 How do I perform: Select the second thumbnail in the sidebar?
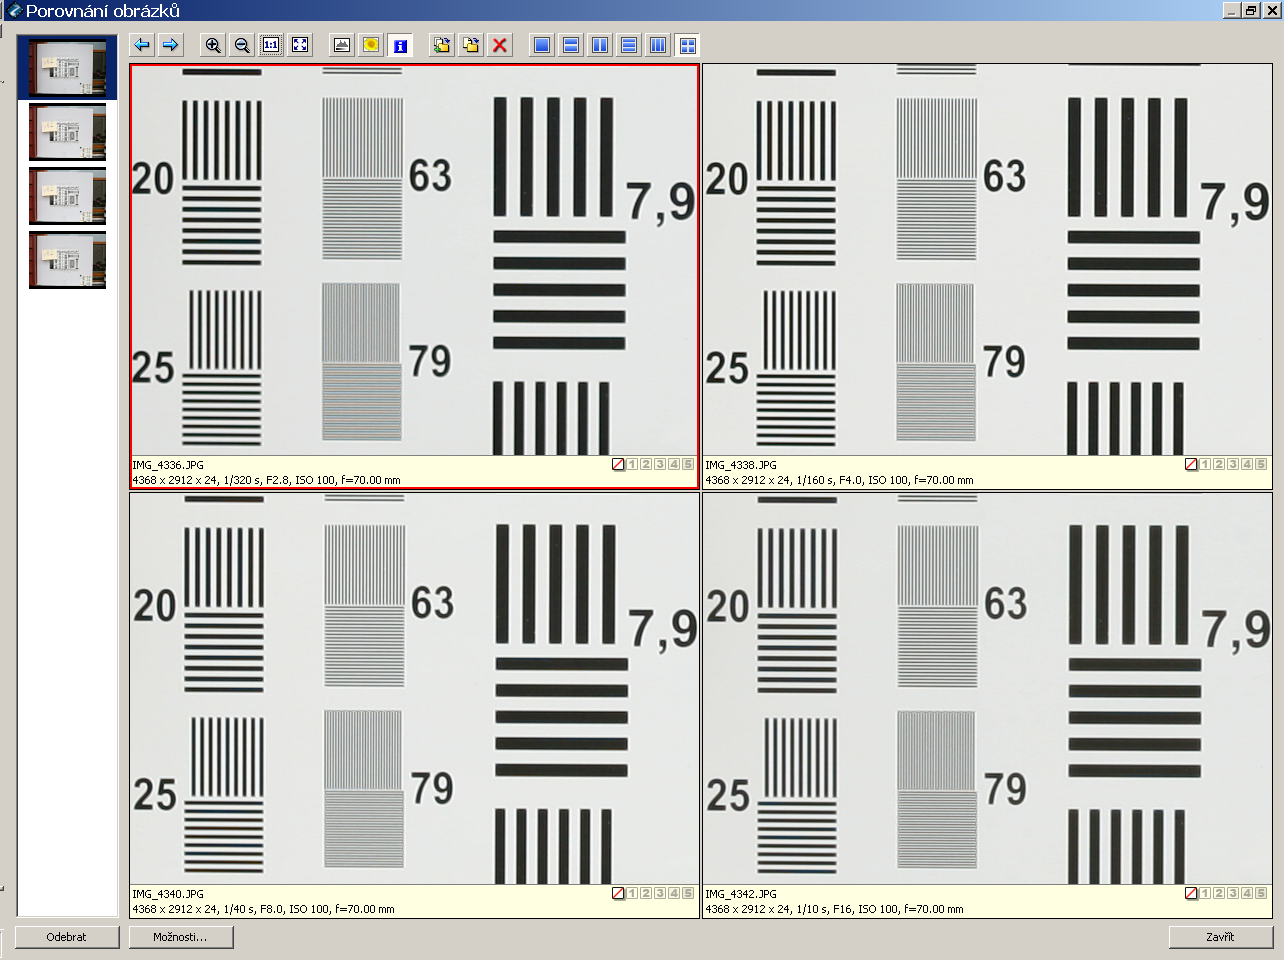coord(67,132)
